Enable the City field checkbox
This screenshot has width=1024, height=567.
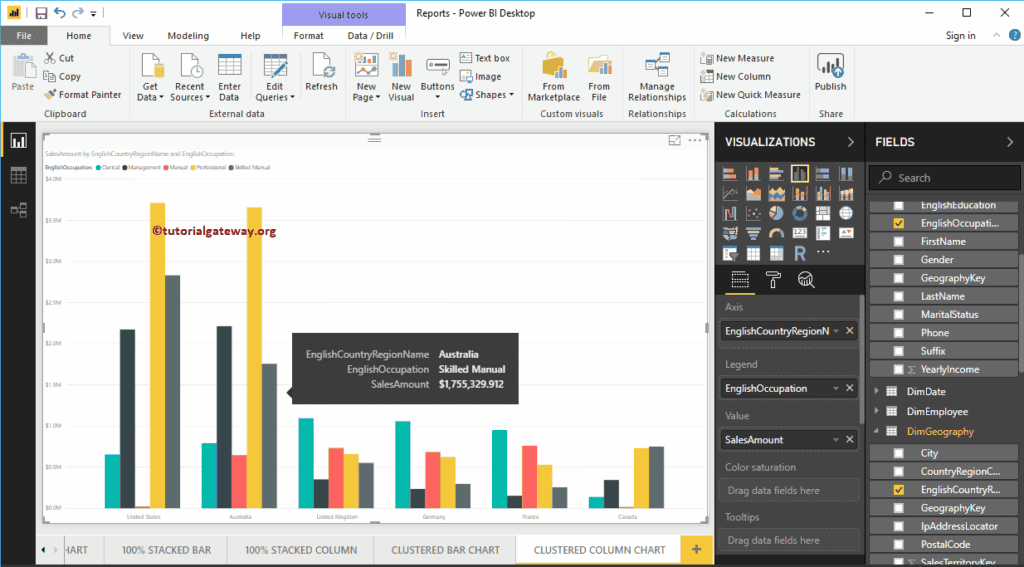[899, 453]
